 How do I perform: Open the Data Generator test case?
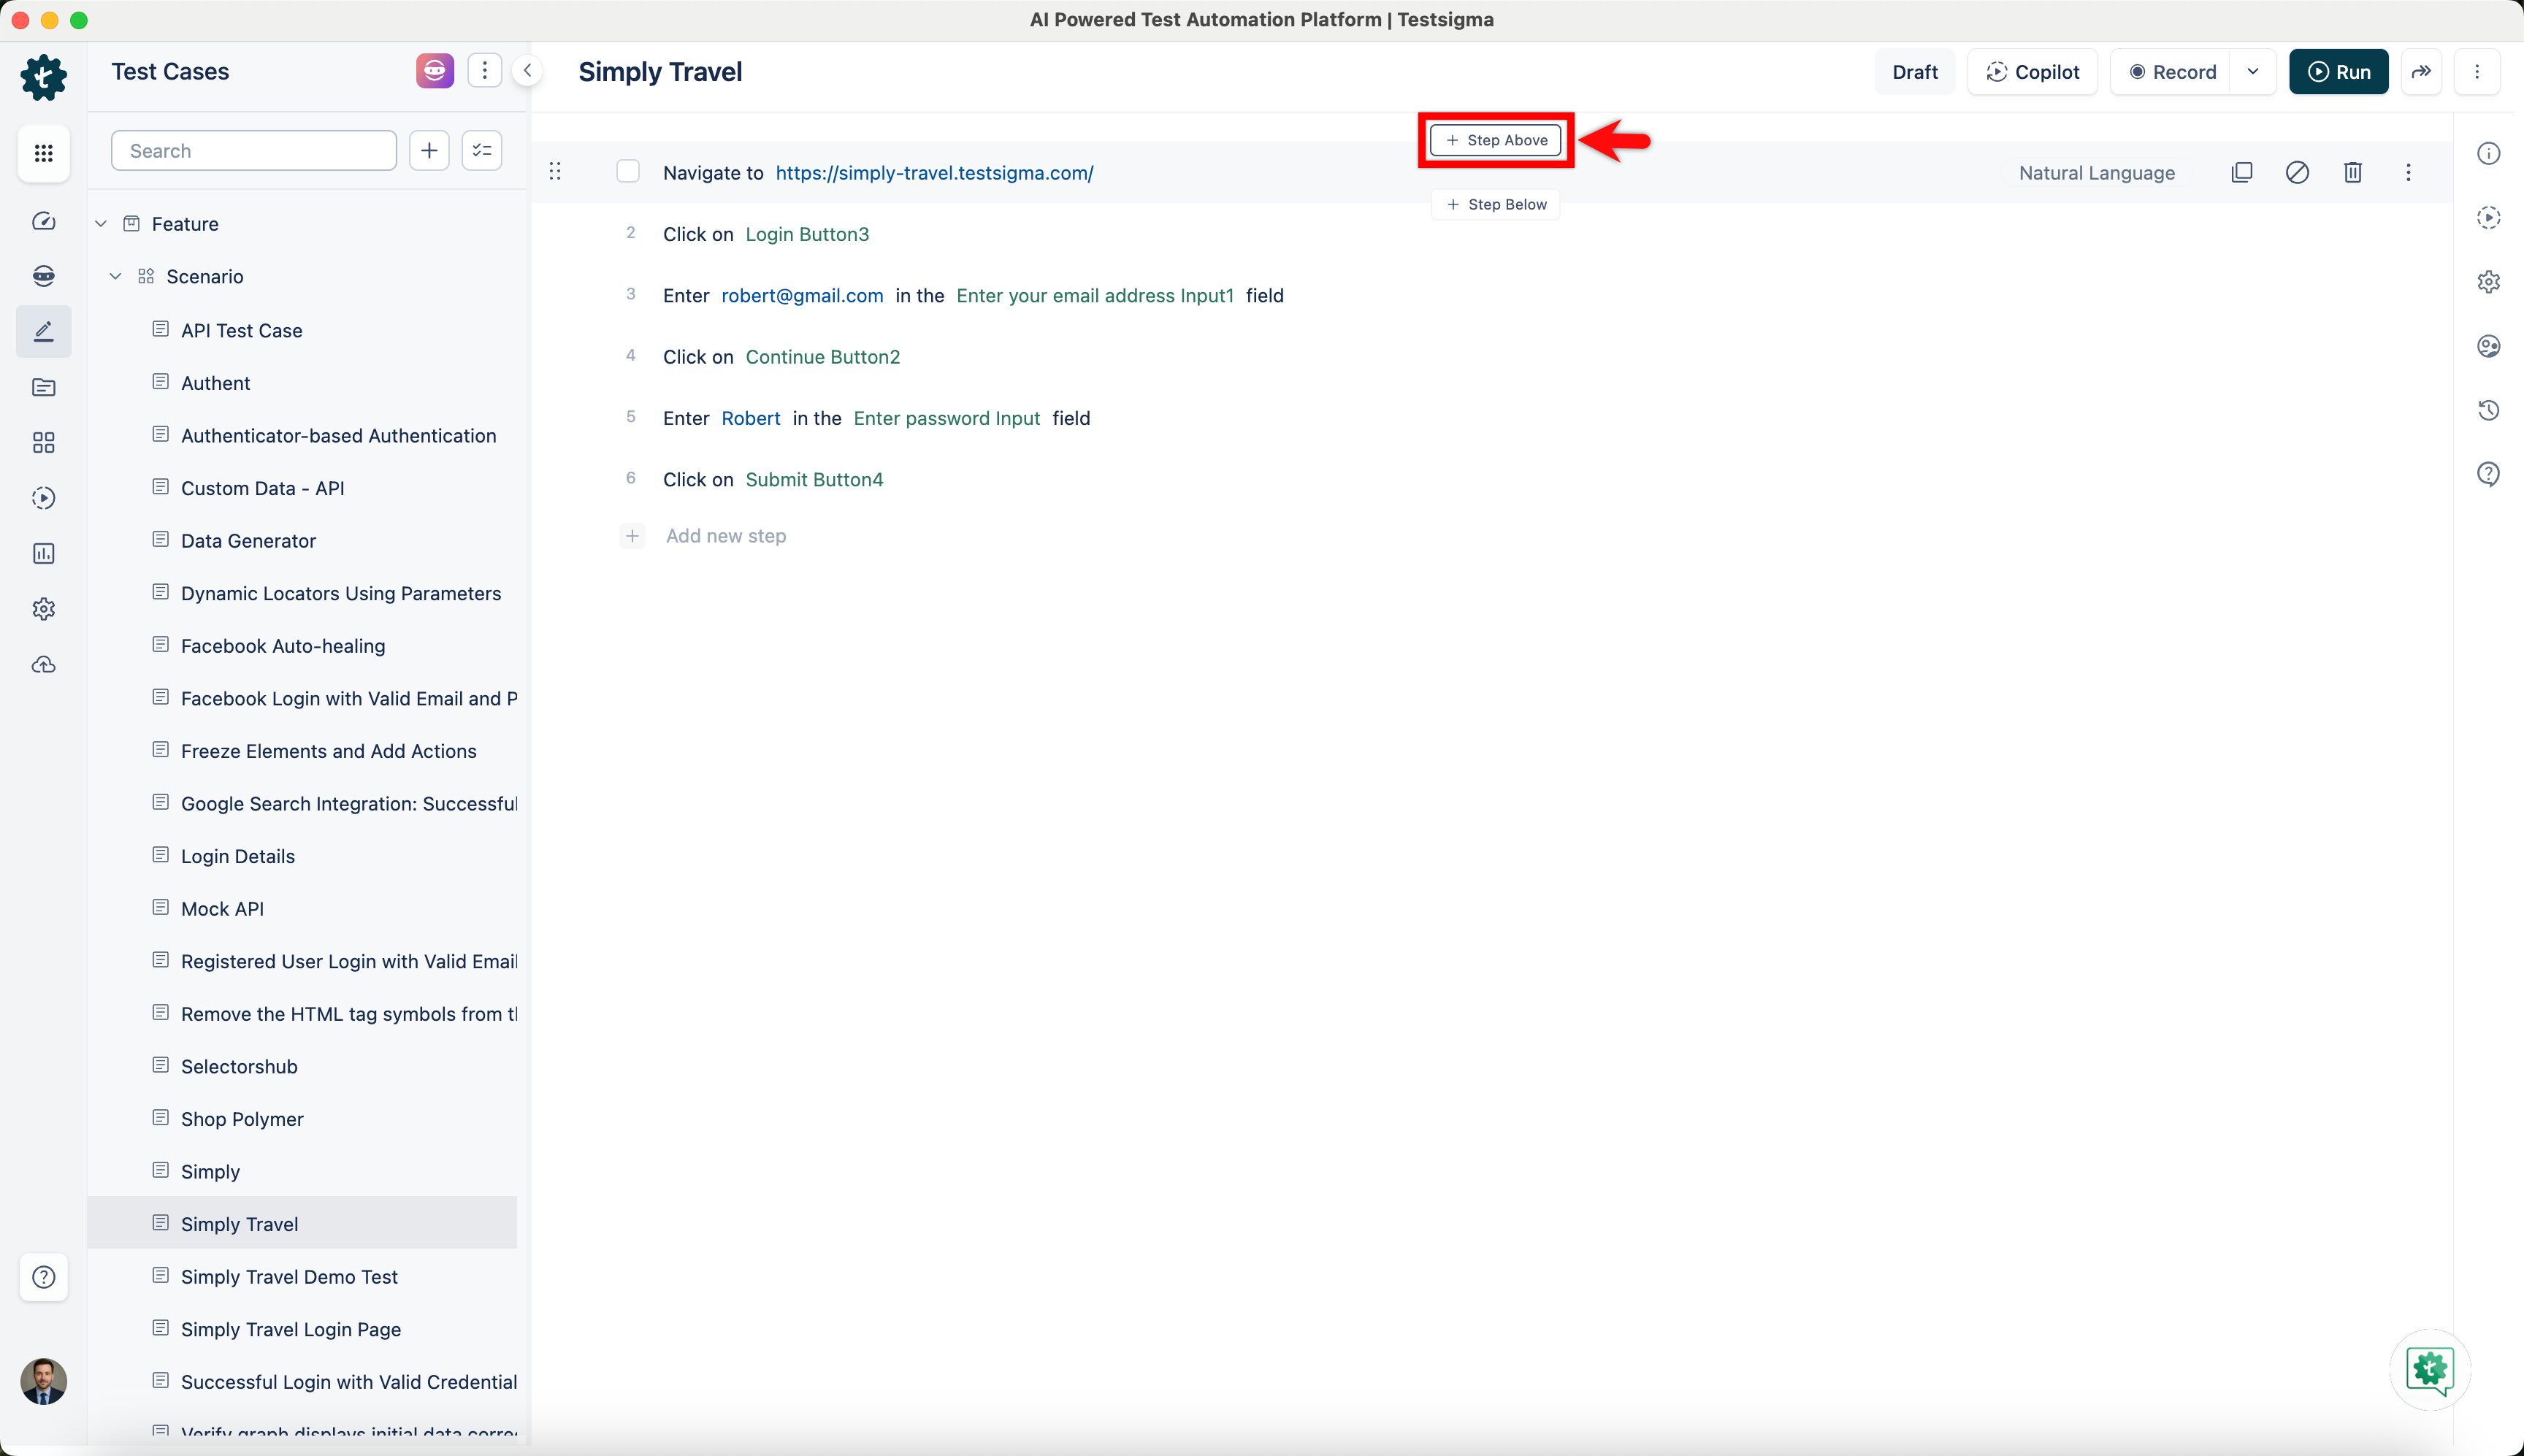[x=248, y=541]
